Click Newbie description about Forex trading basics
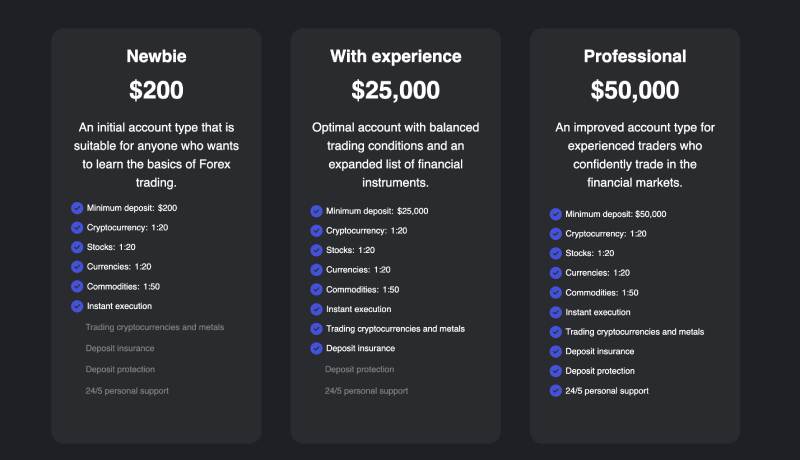This screenshot has width=800, height=460. 156,155
